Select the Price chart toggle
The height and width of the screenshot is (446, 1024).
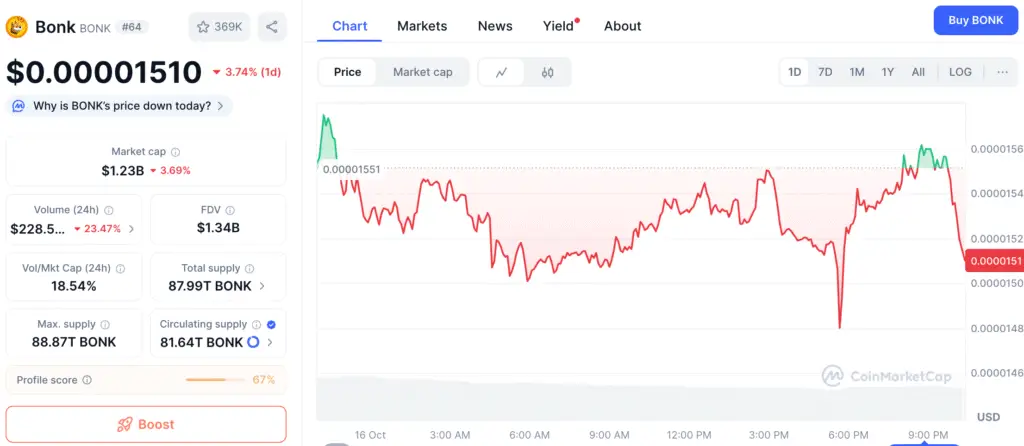coord(347,72)
